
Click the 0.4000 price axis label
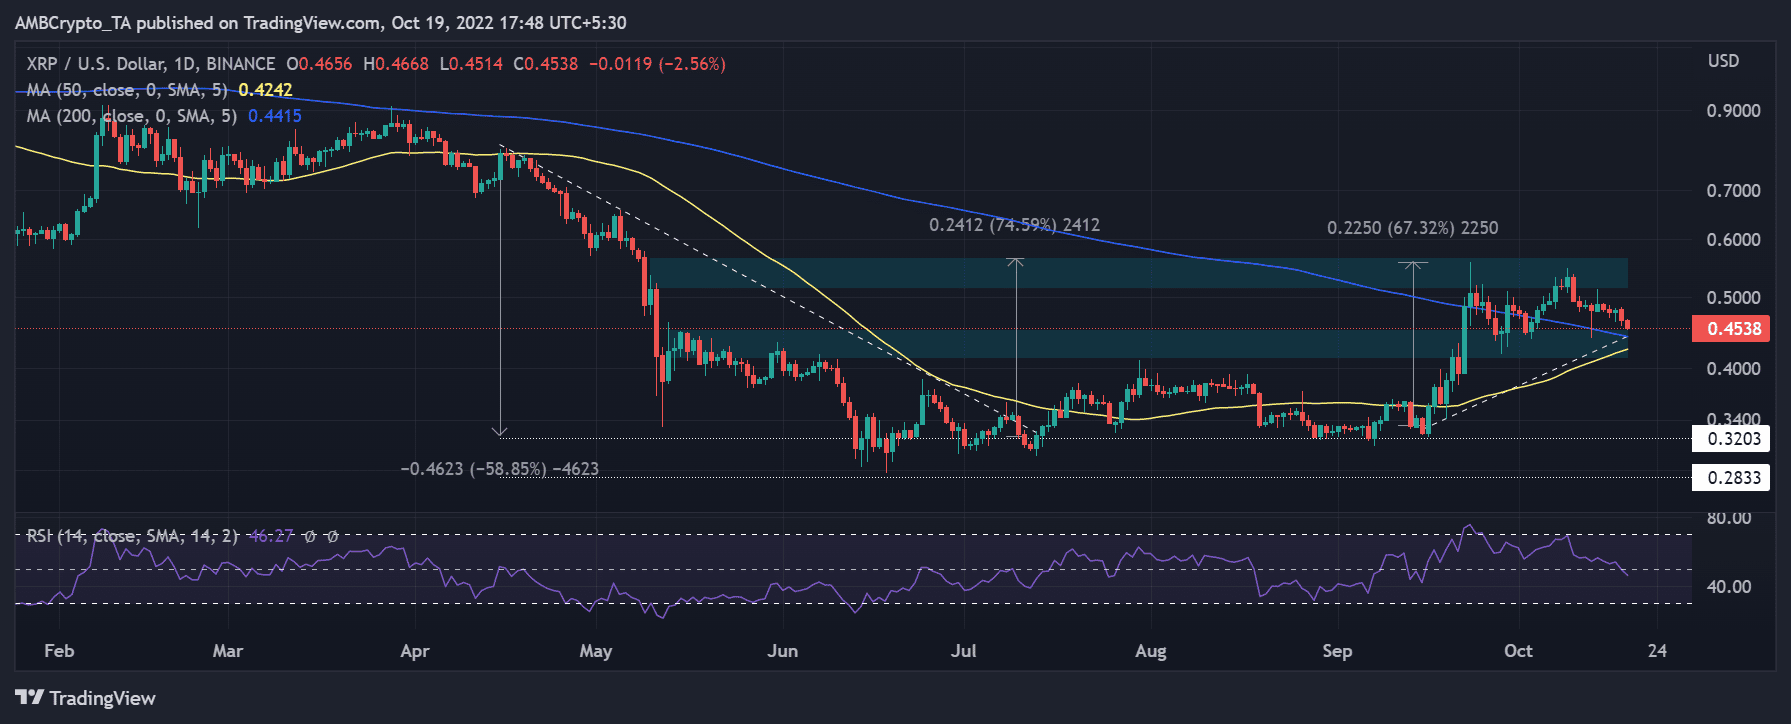click(1733, 369)
